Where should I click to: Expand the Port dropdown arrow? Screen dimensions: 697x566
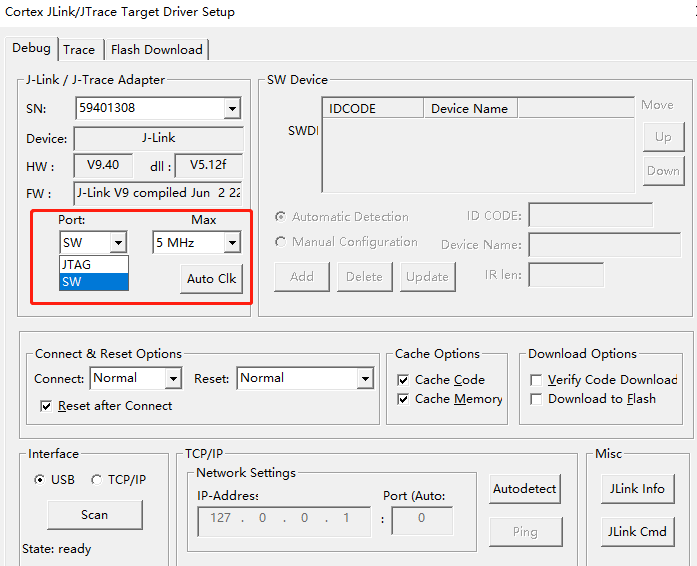pyautogui.click(x=118, y=243)
